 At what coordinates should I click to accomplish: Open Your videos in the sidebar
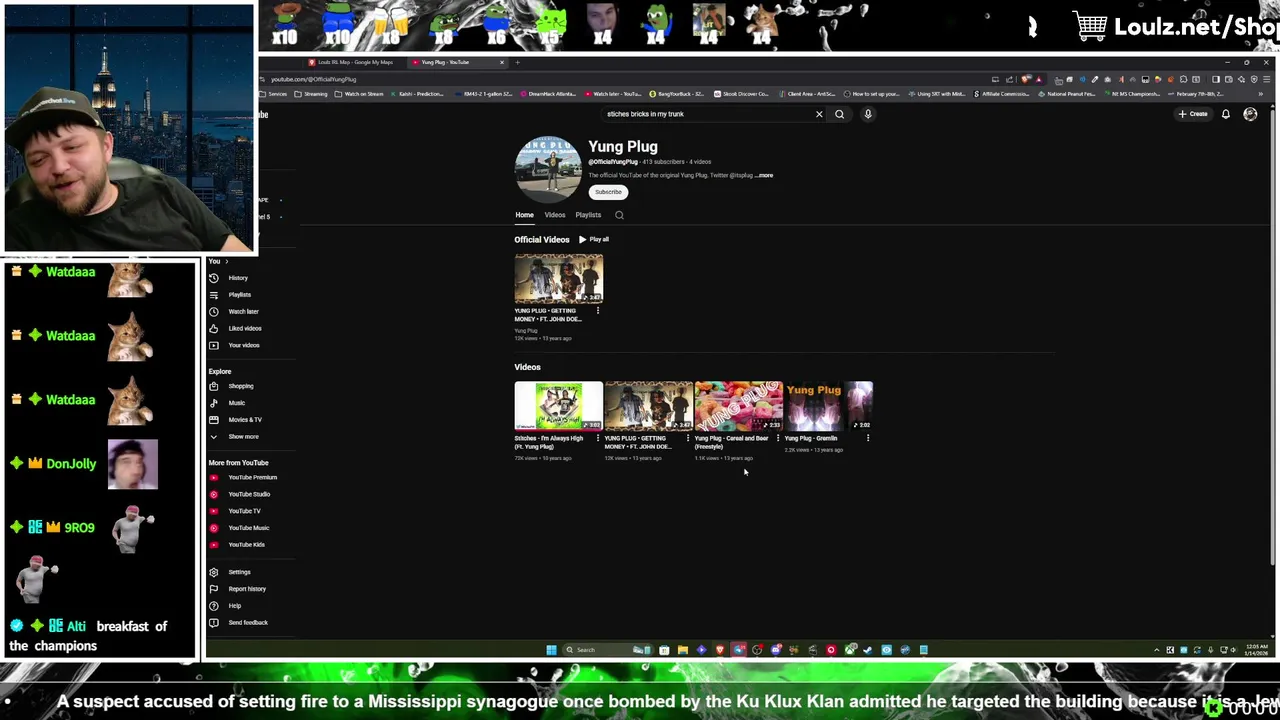click(243, 345)
